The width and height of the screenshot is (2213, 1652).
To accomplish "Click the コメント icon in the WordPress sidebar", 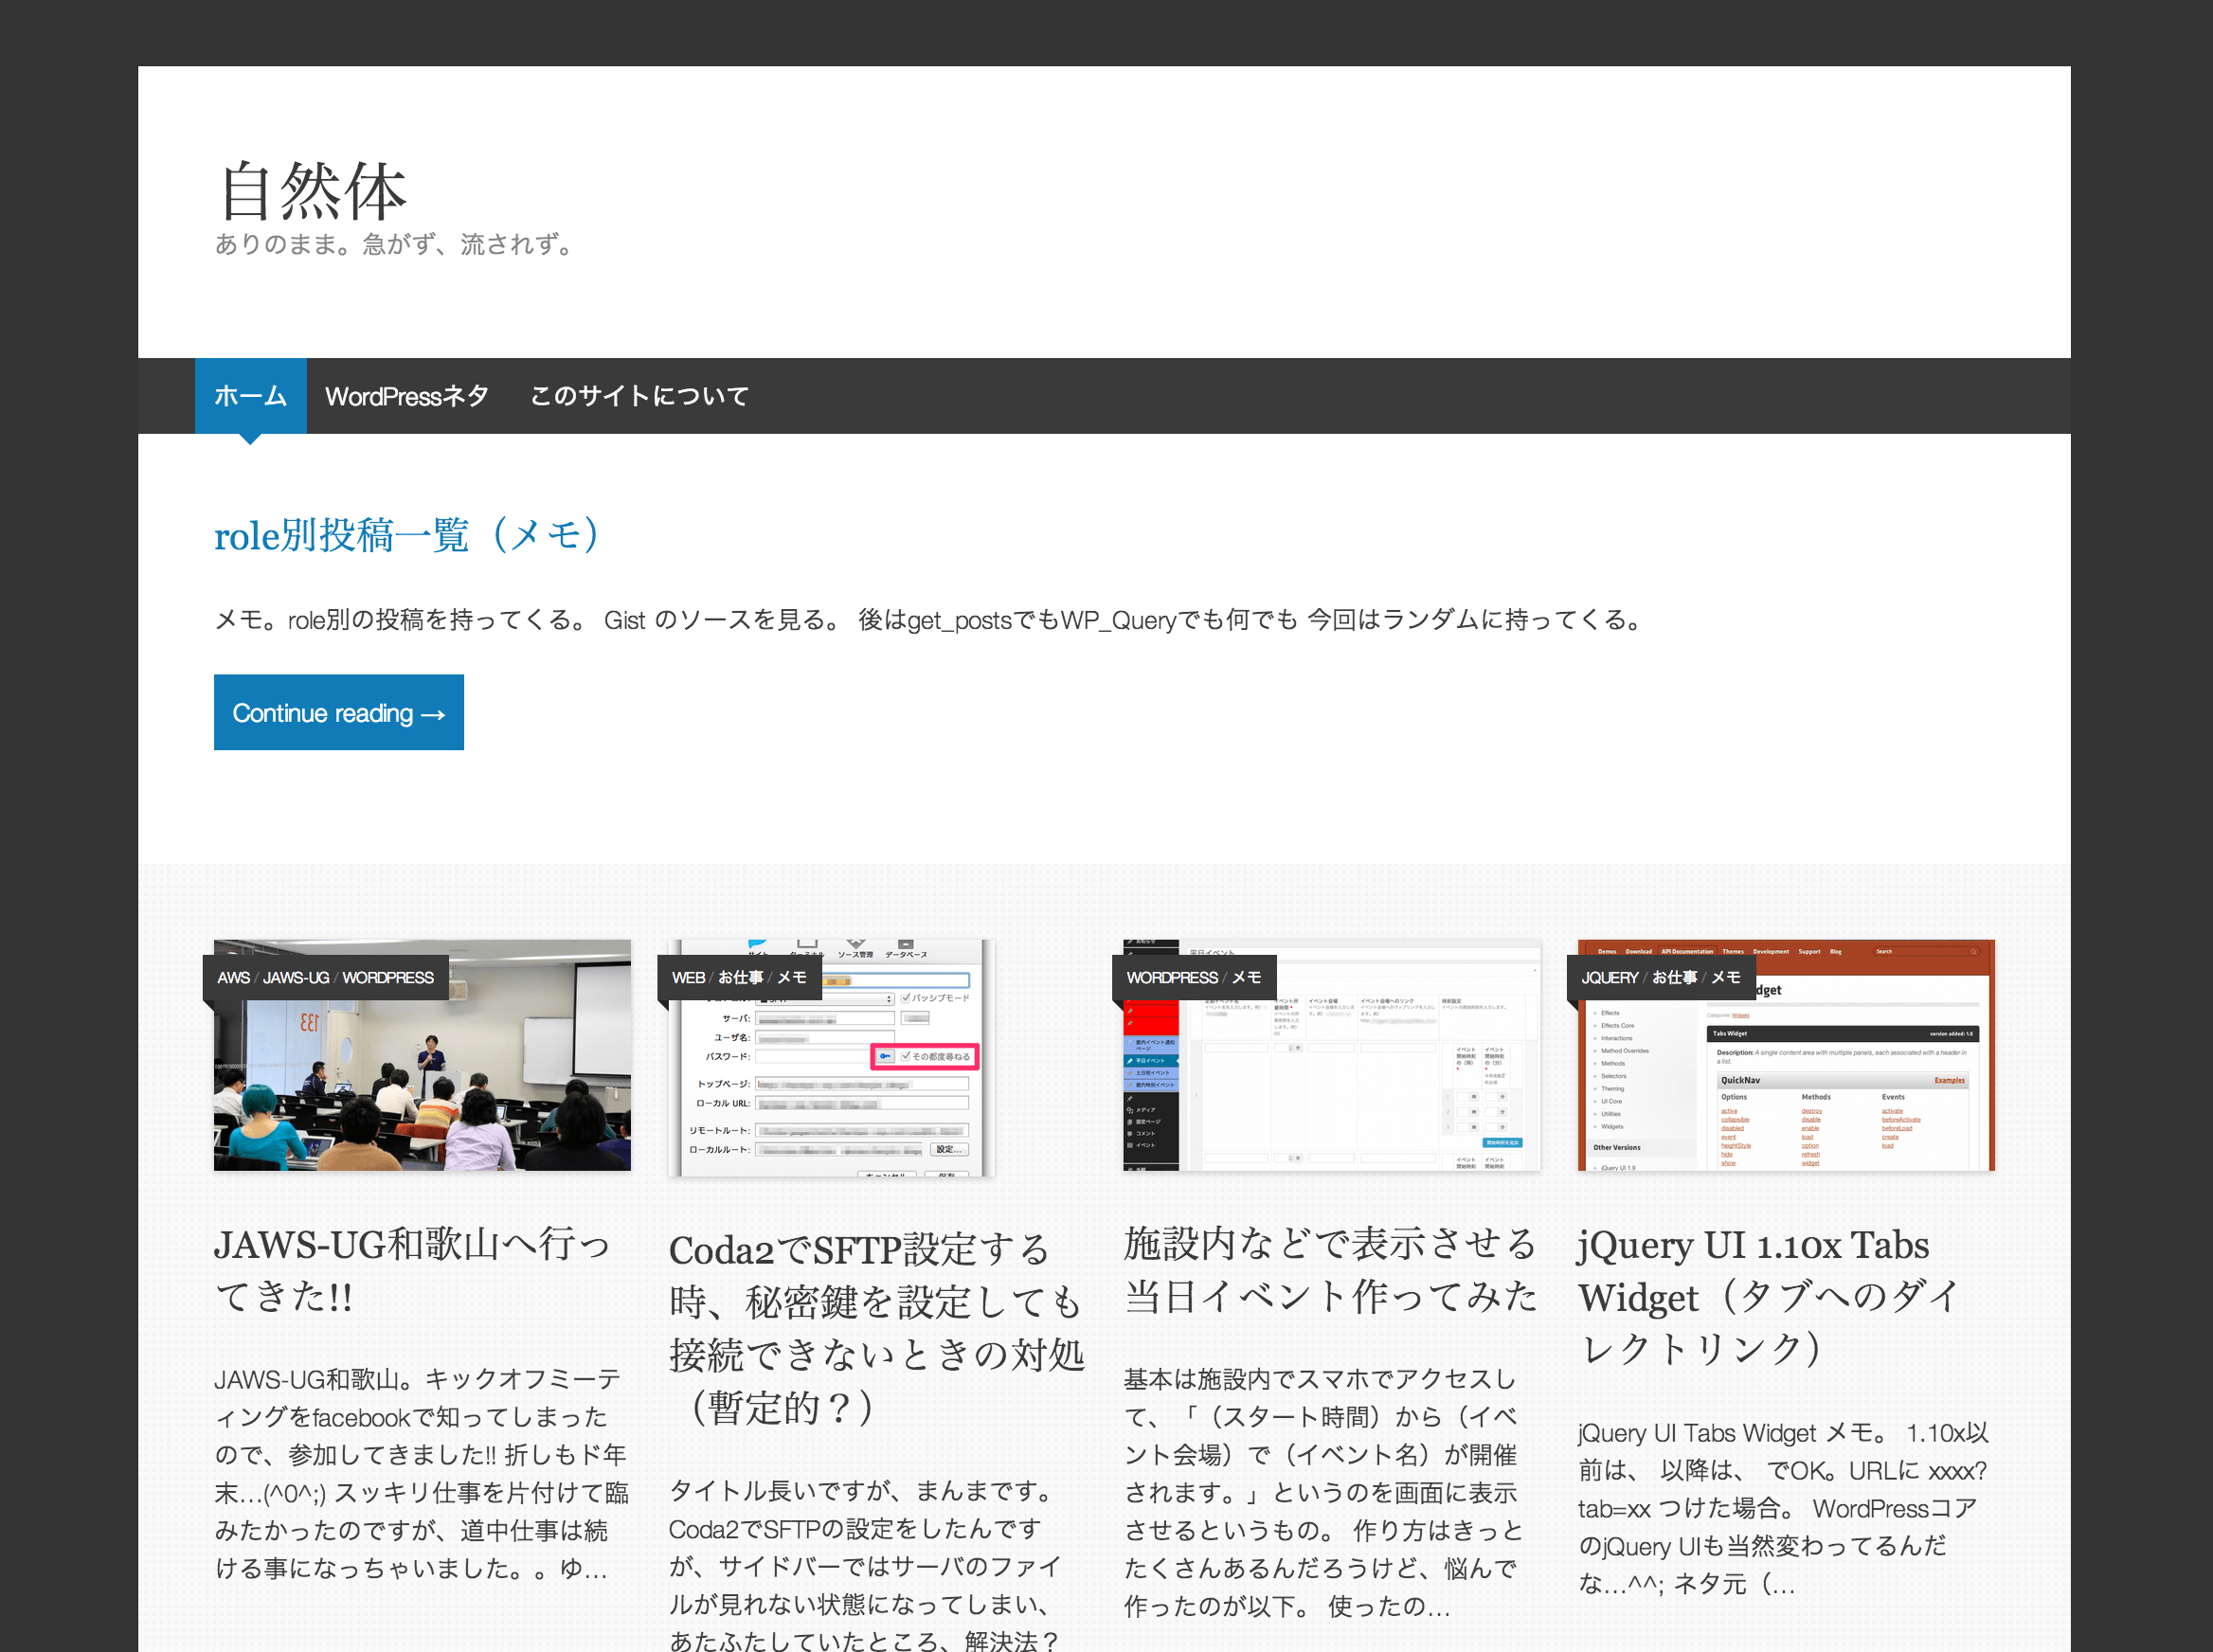I will [1130, 1134].
